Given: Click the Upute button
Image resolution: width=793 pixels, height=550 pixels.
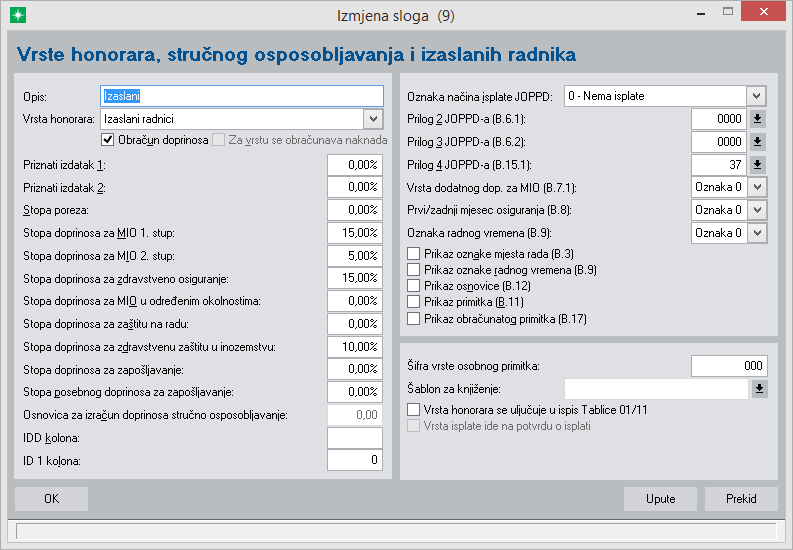Looking at the screenshot, I should click(660, 499).
